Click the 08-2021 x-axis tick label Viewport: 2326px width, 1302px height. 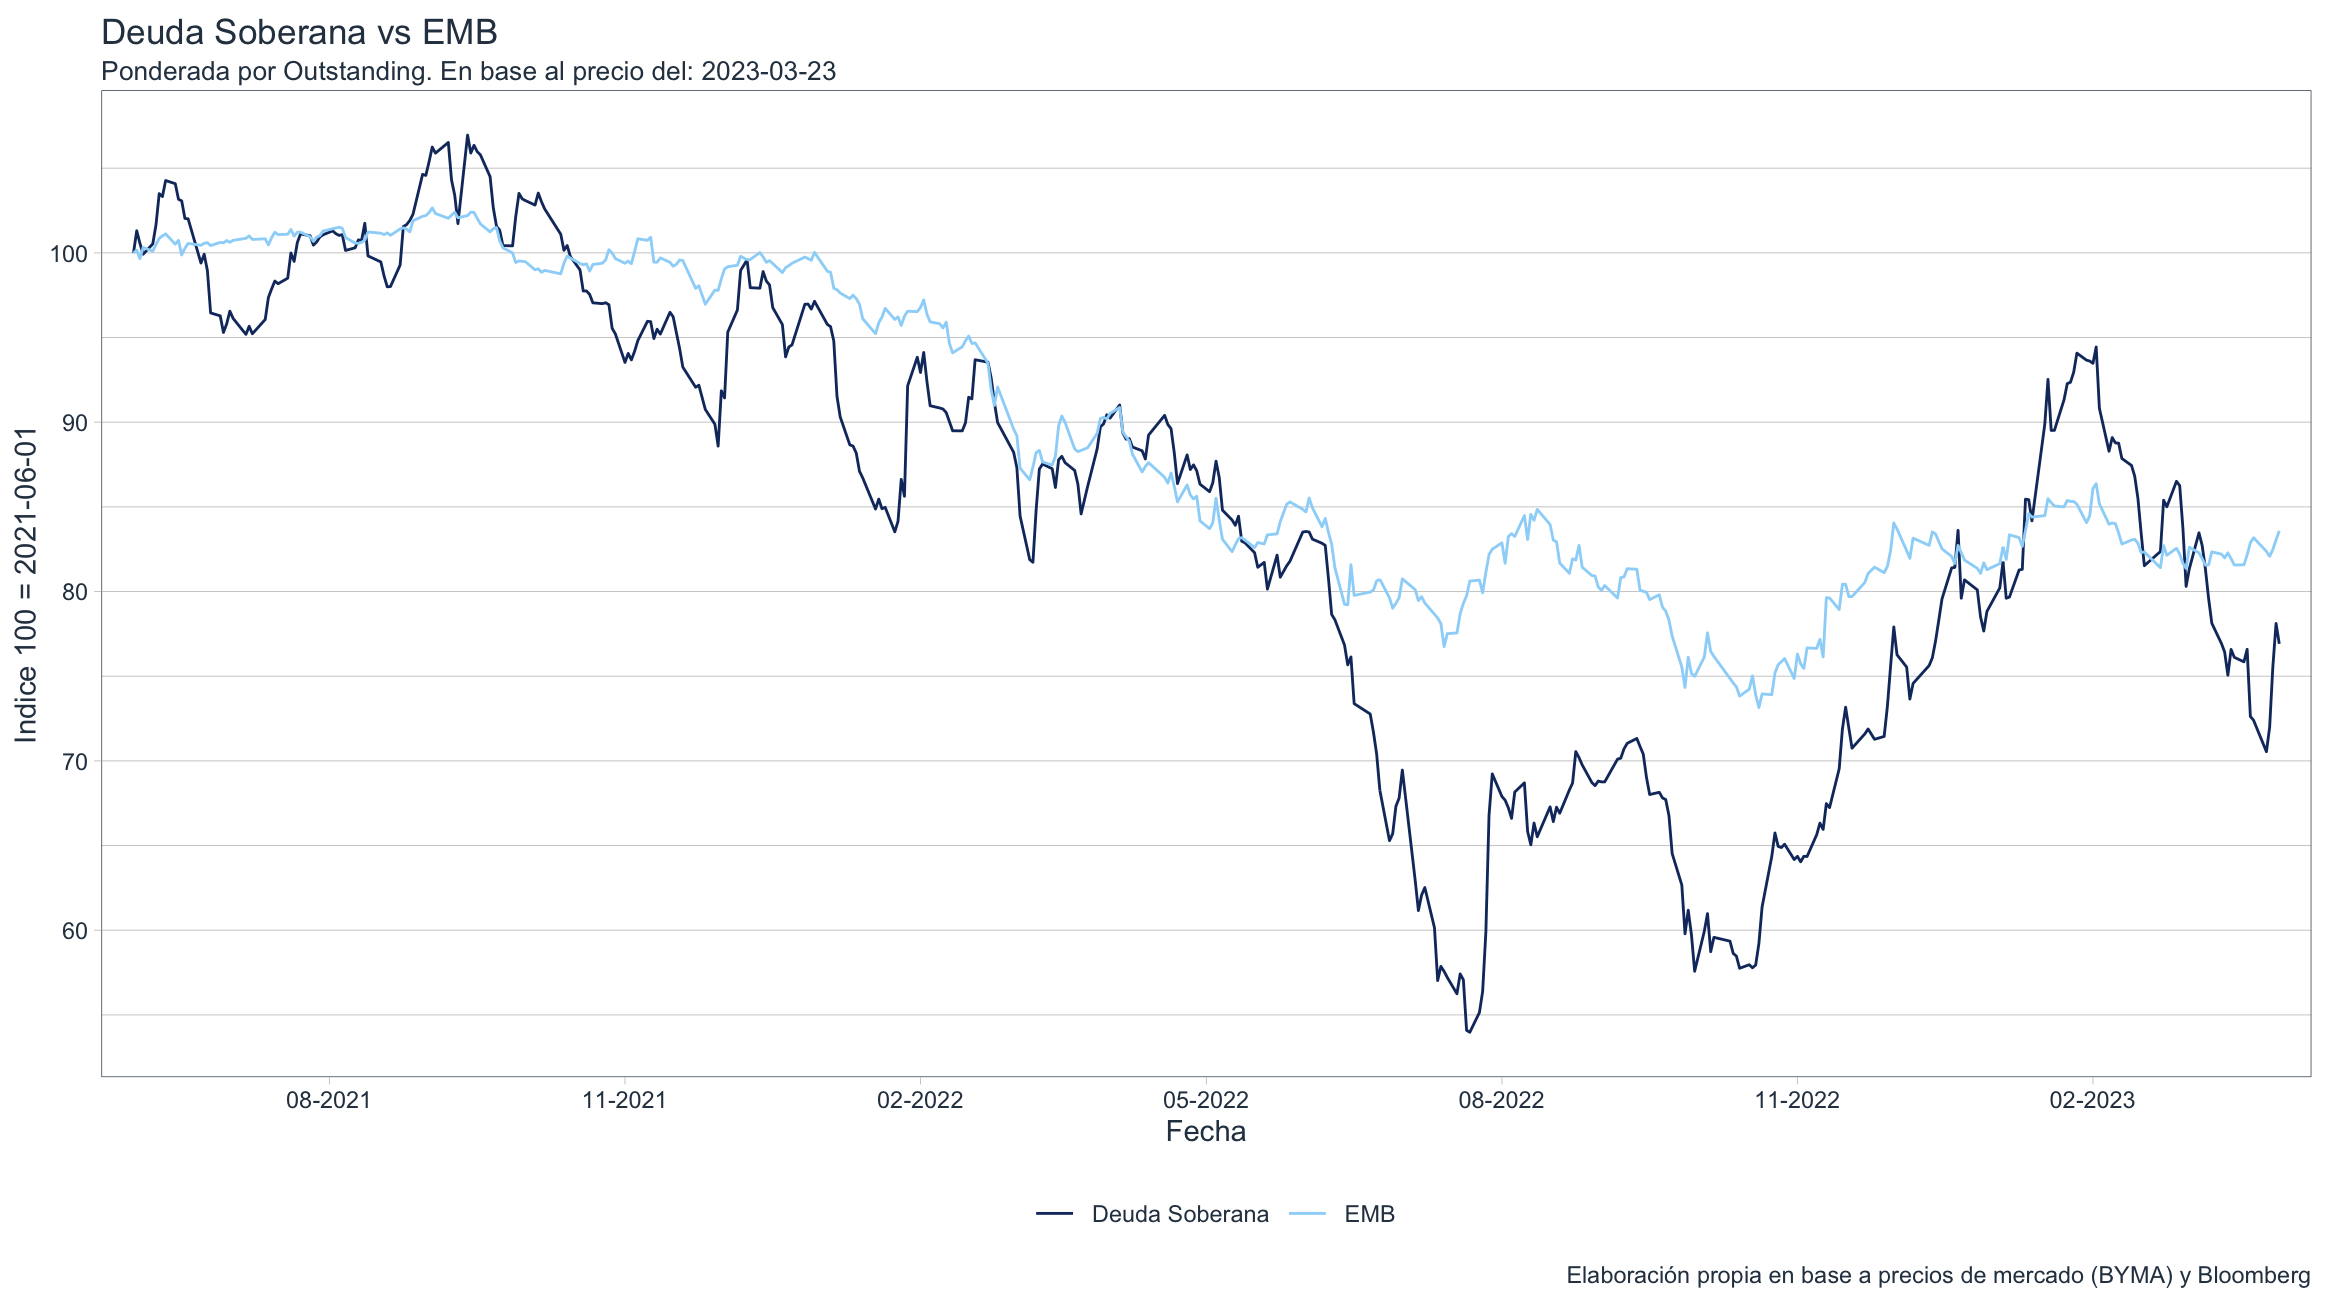[x=328, y=1101]
